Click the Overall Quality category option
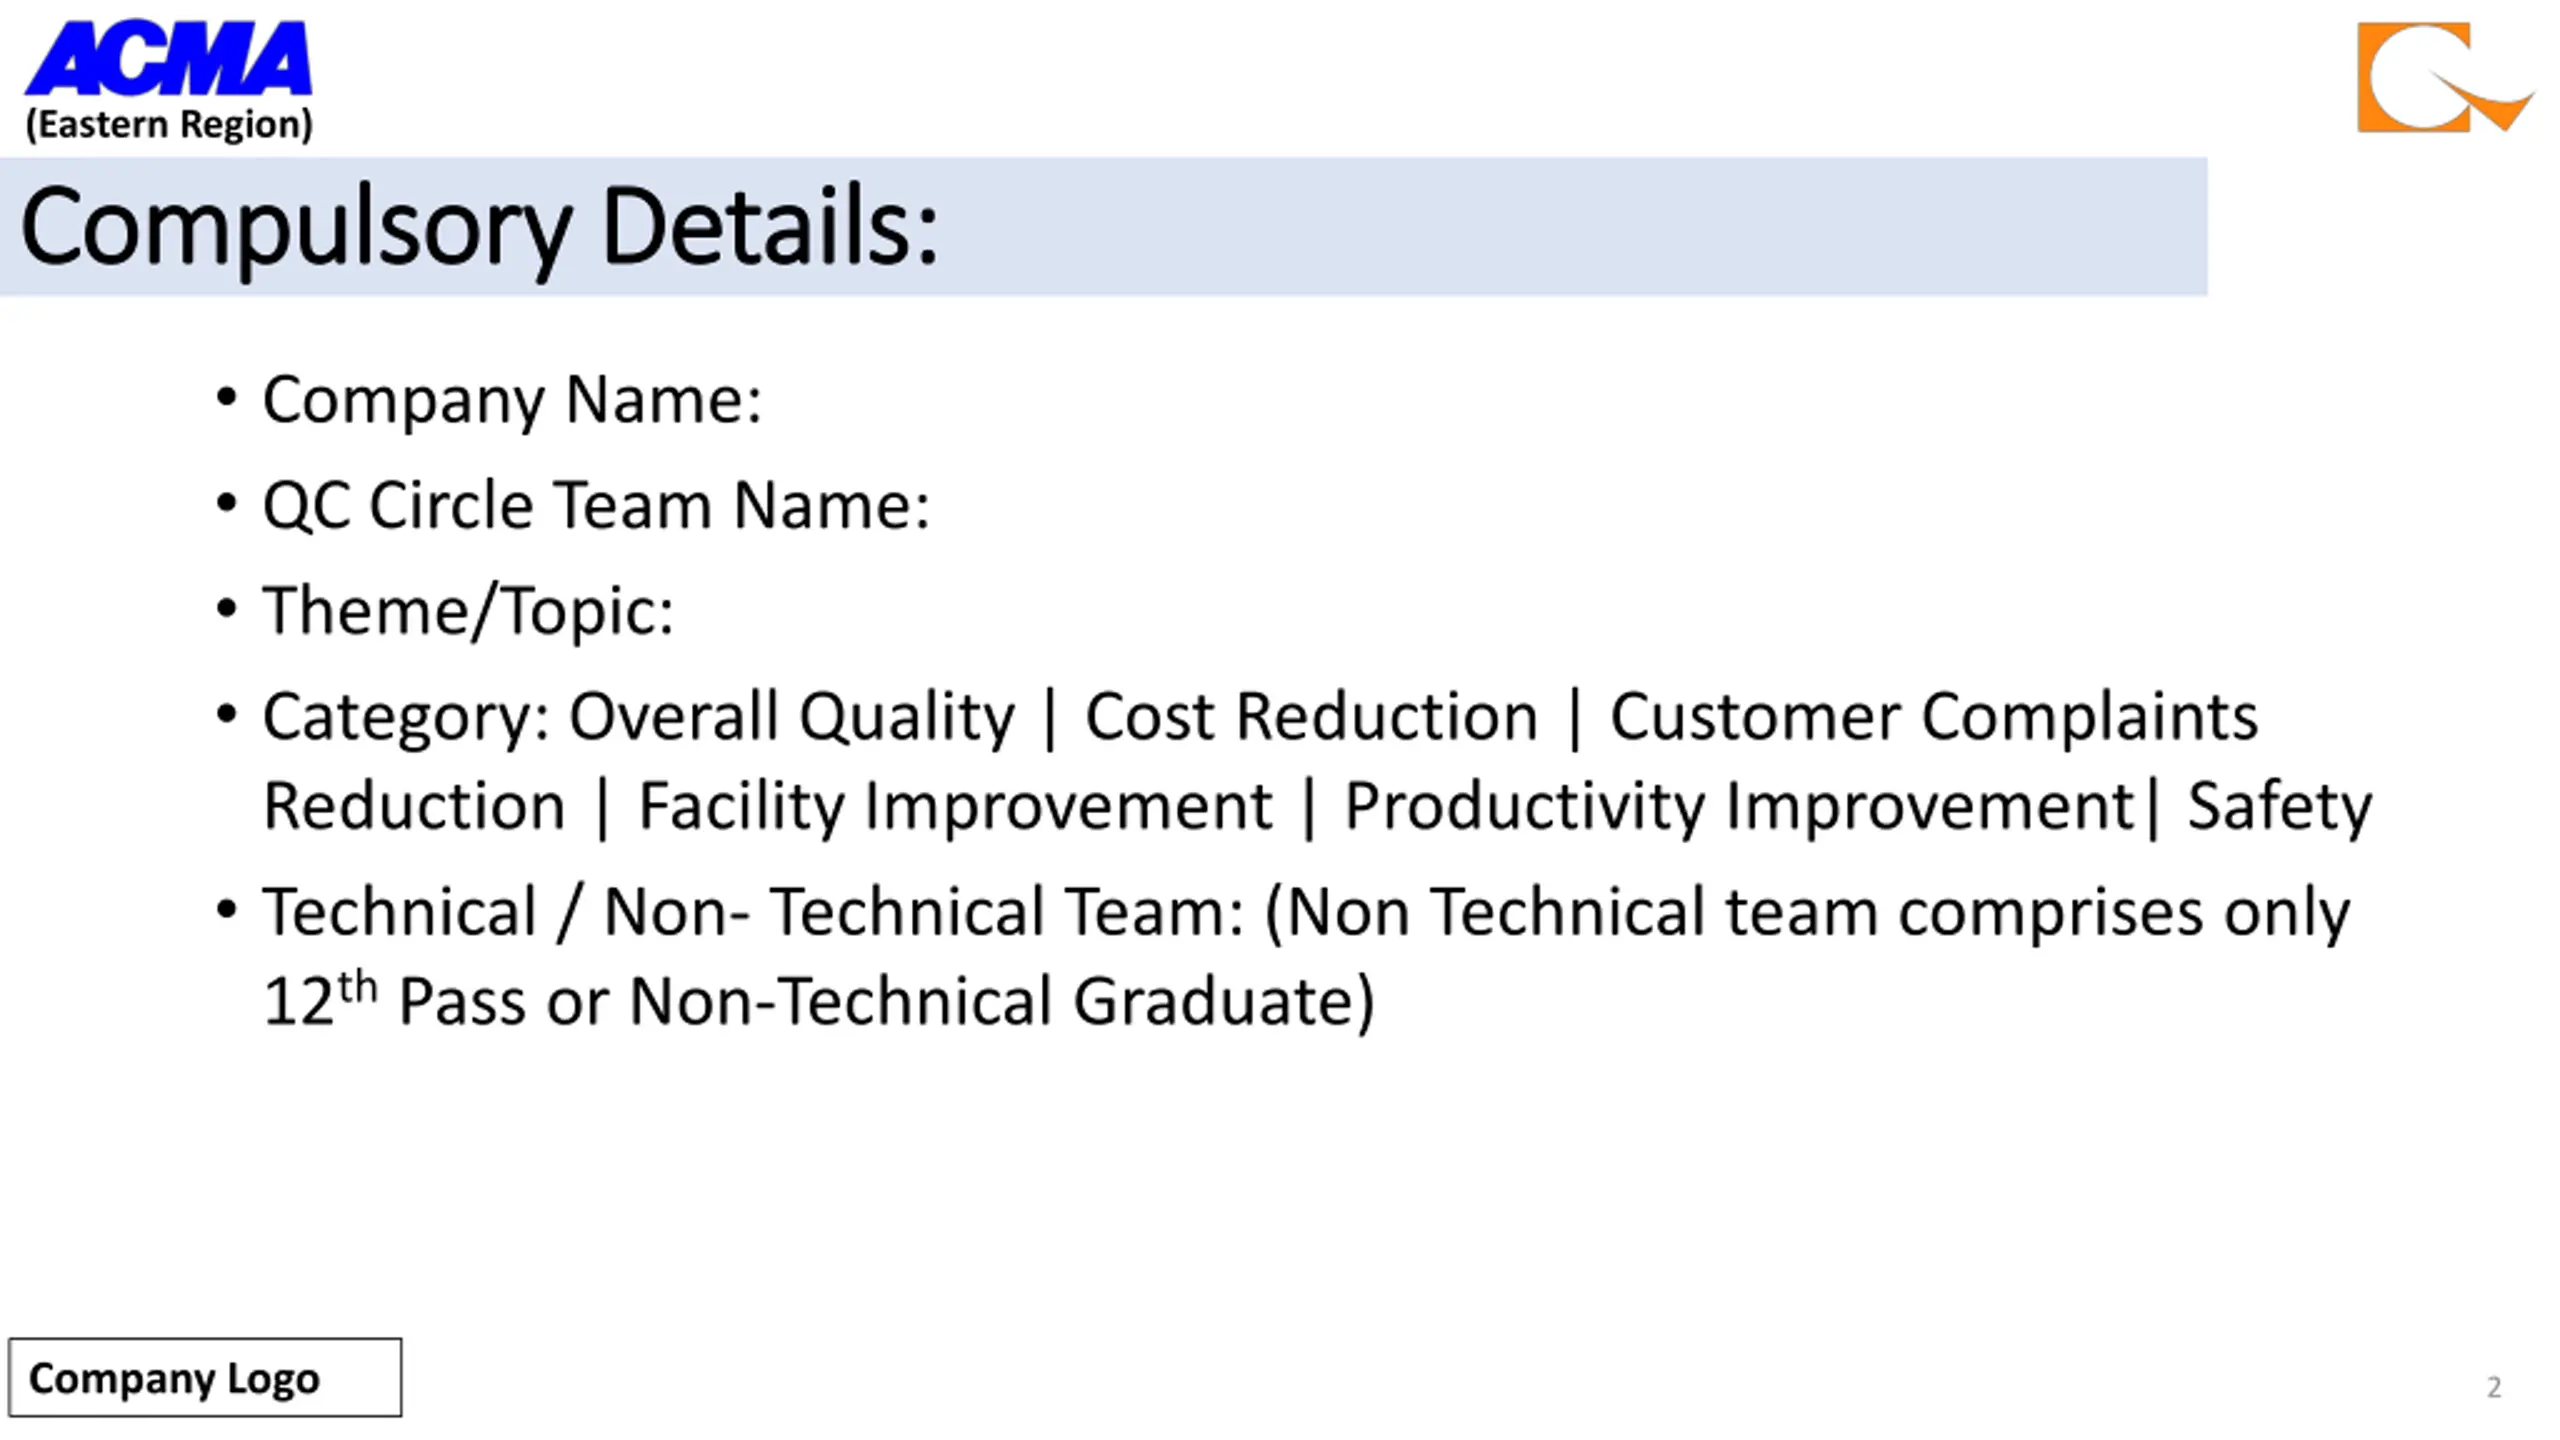 tap(792, 717)
